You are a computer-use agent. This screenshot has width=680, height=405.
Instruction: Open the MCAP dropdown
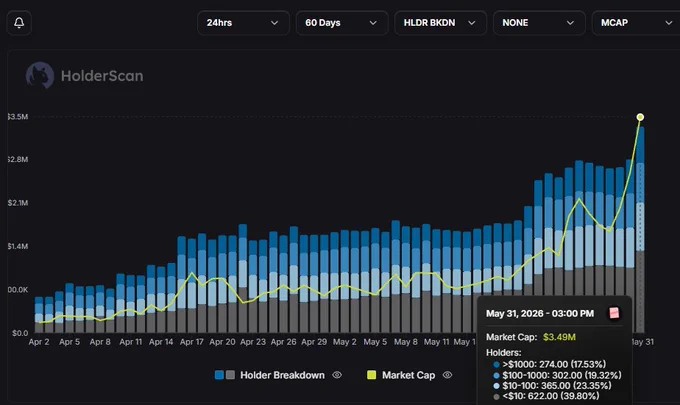click(x=636, y=23)
